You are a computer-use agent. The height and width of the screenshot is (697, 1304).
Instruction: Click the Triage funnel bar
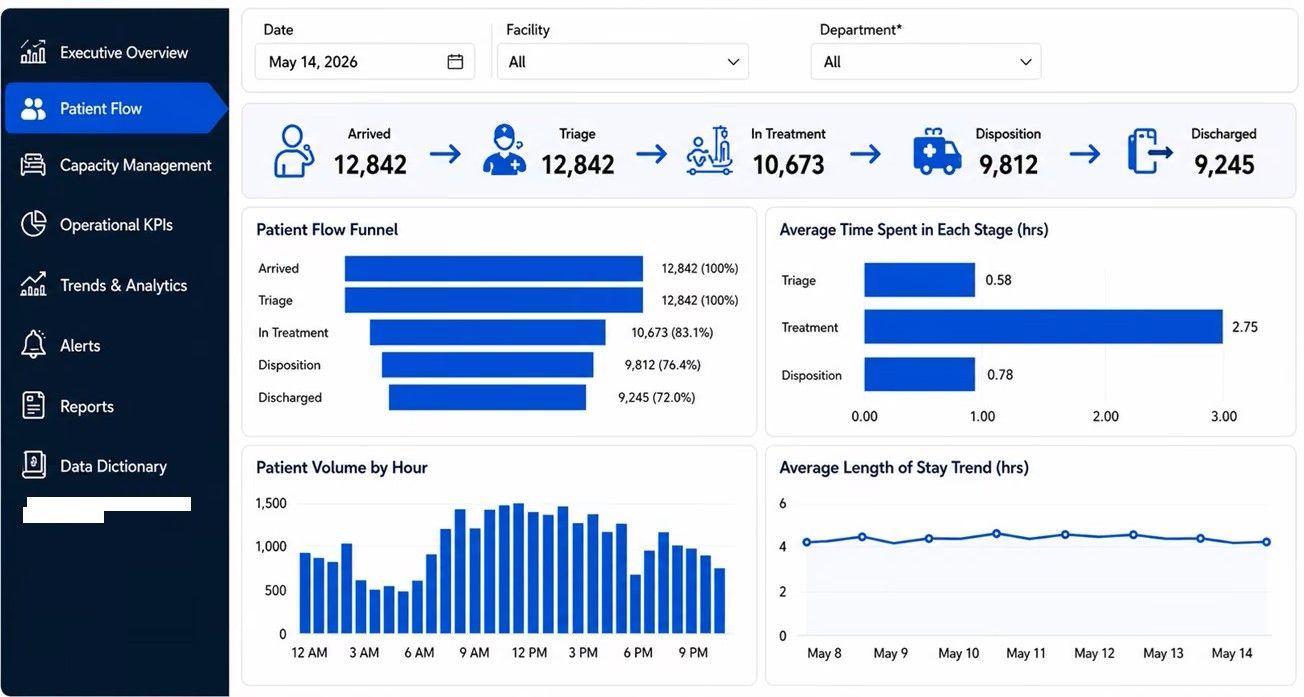(494, 300)
